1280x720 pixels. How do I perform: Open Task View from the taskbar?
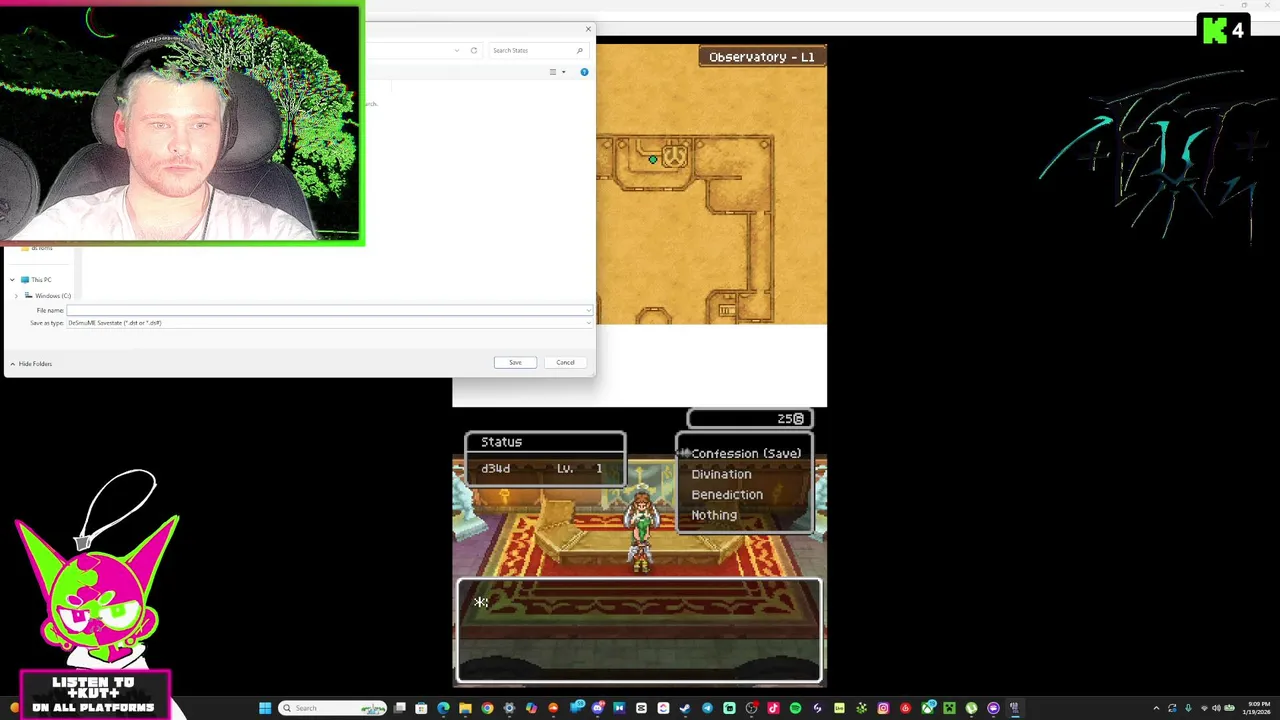pos(400,708)
